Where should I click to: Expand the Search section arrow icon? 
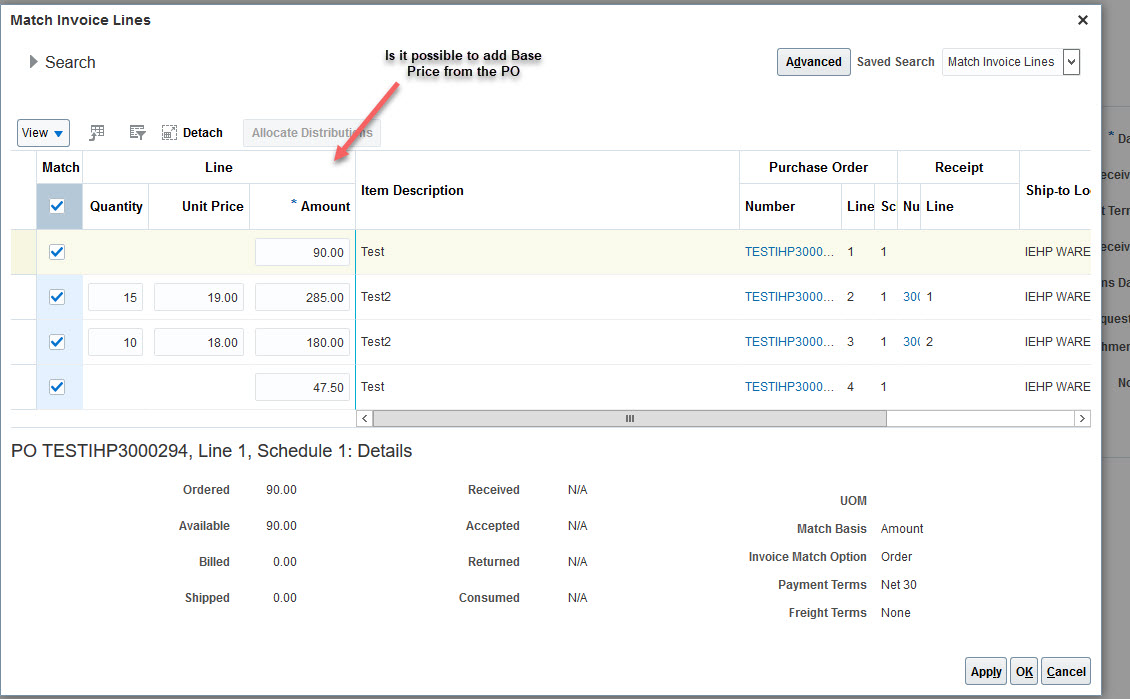click(33, 61)
